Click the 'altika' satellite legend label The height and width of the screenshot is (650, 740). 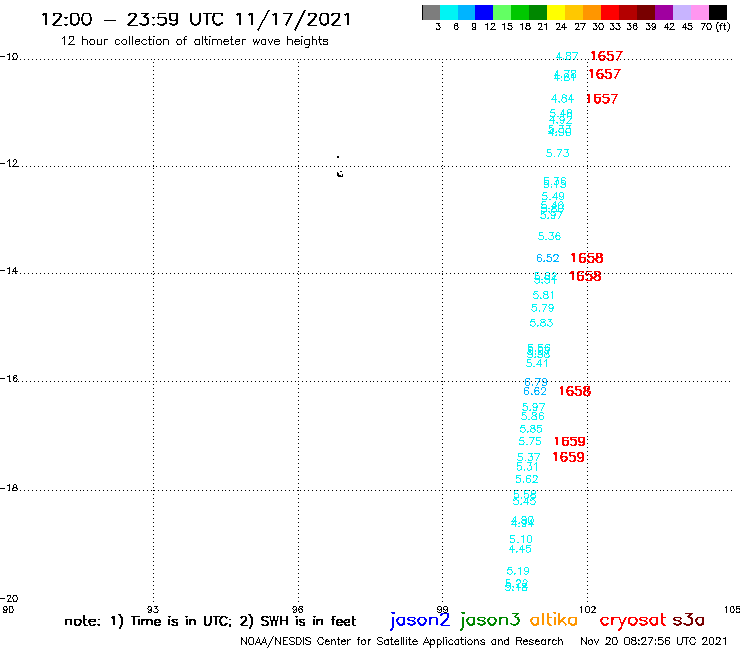pos(553,619)
